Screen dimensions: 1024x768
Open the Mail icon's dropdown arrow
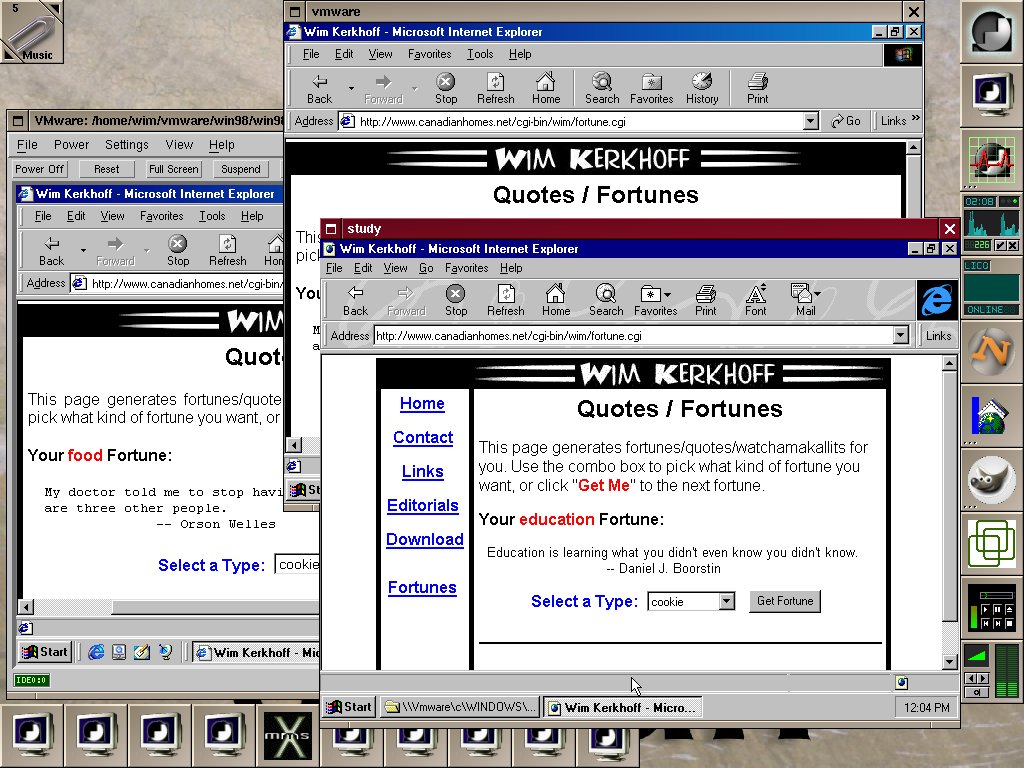(818, 294)
